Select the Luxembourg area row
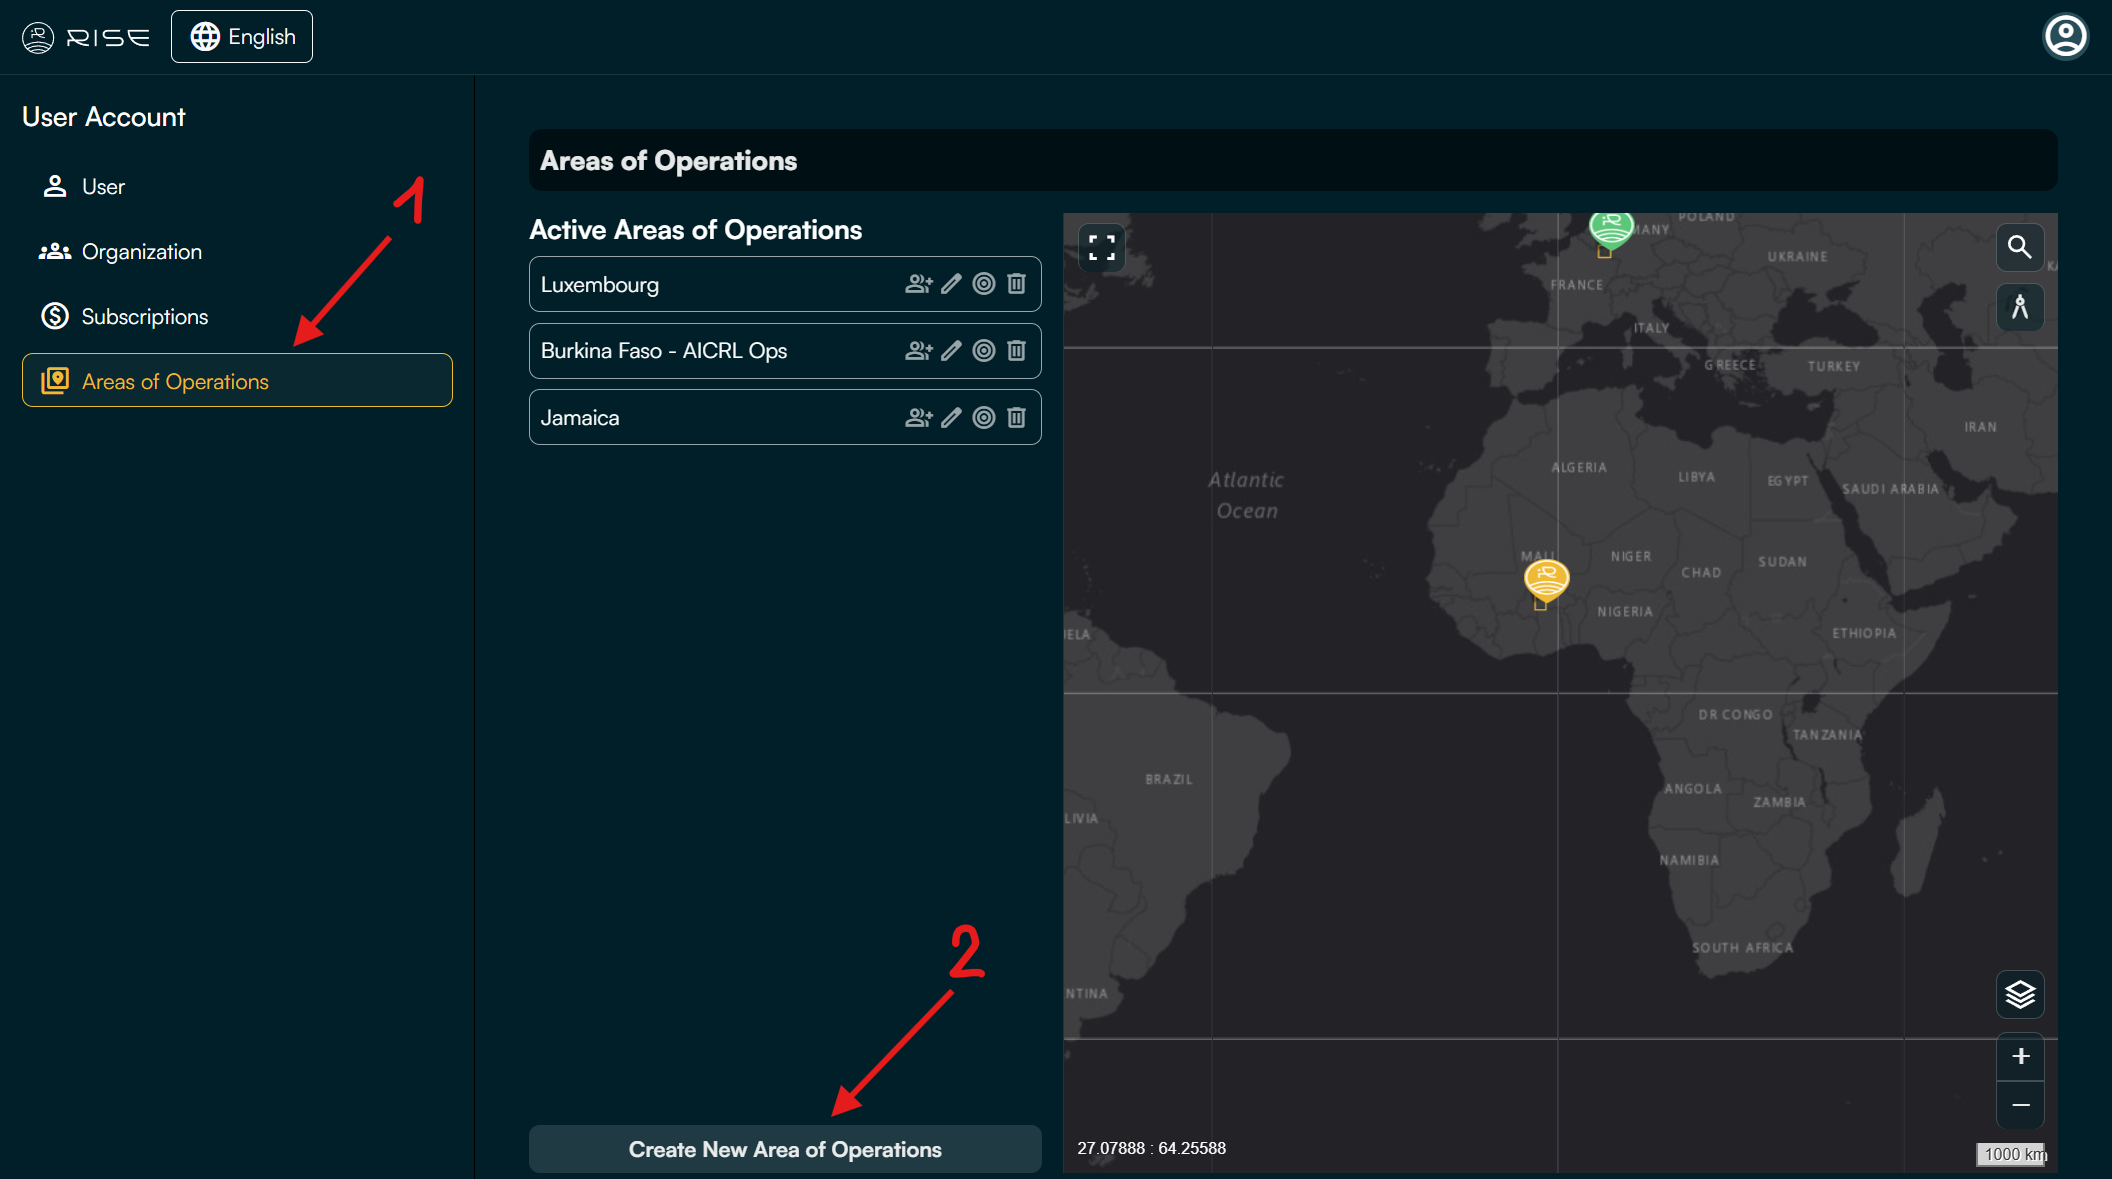This screenshot has height=1179, width=2112. [785, 284]
